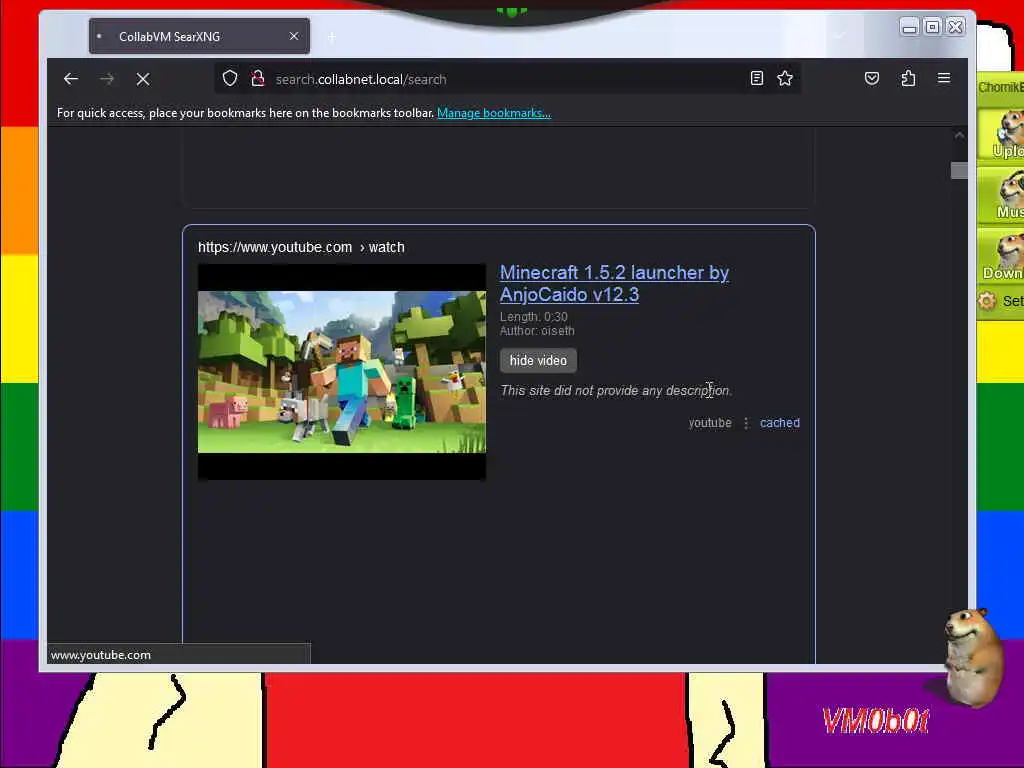Minimize the browser window
Screen dimensions: 1024x768
909,27
